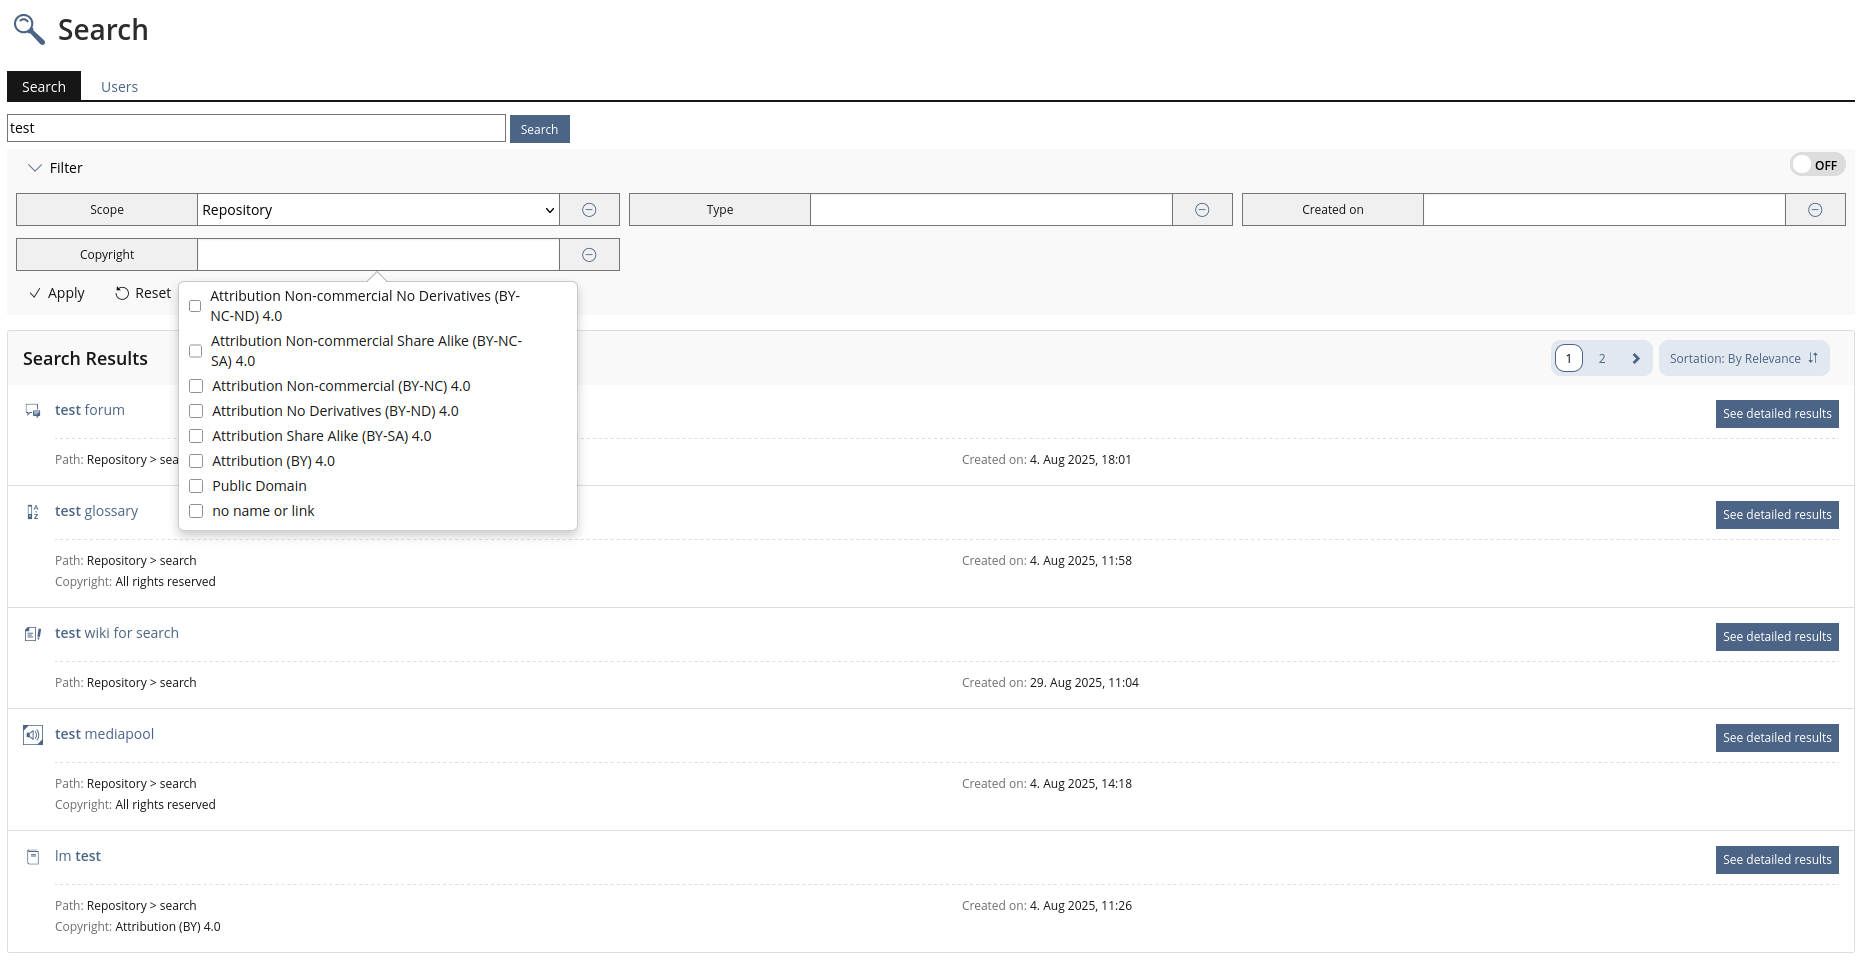Click the wiki icon beside test wiki for search
This screenshot has height=971, width=1863.
(33, 634)
